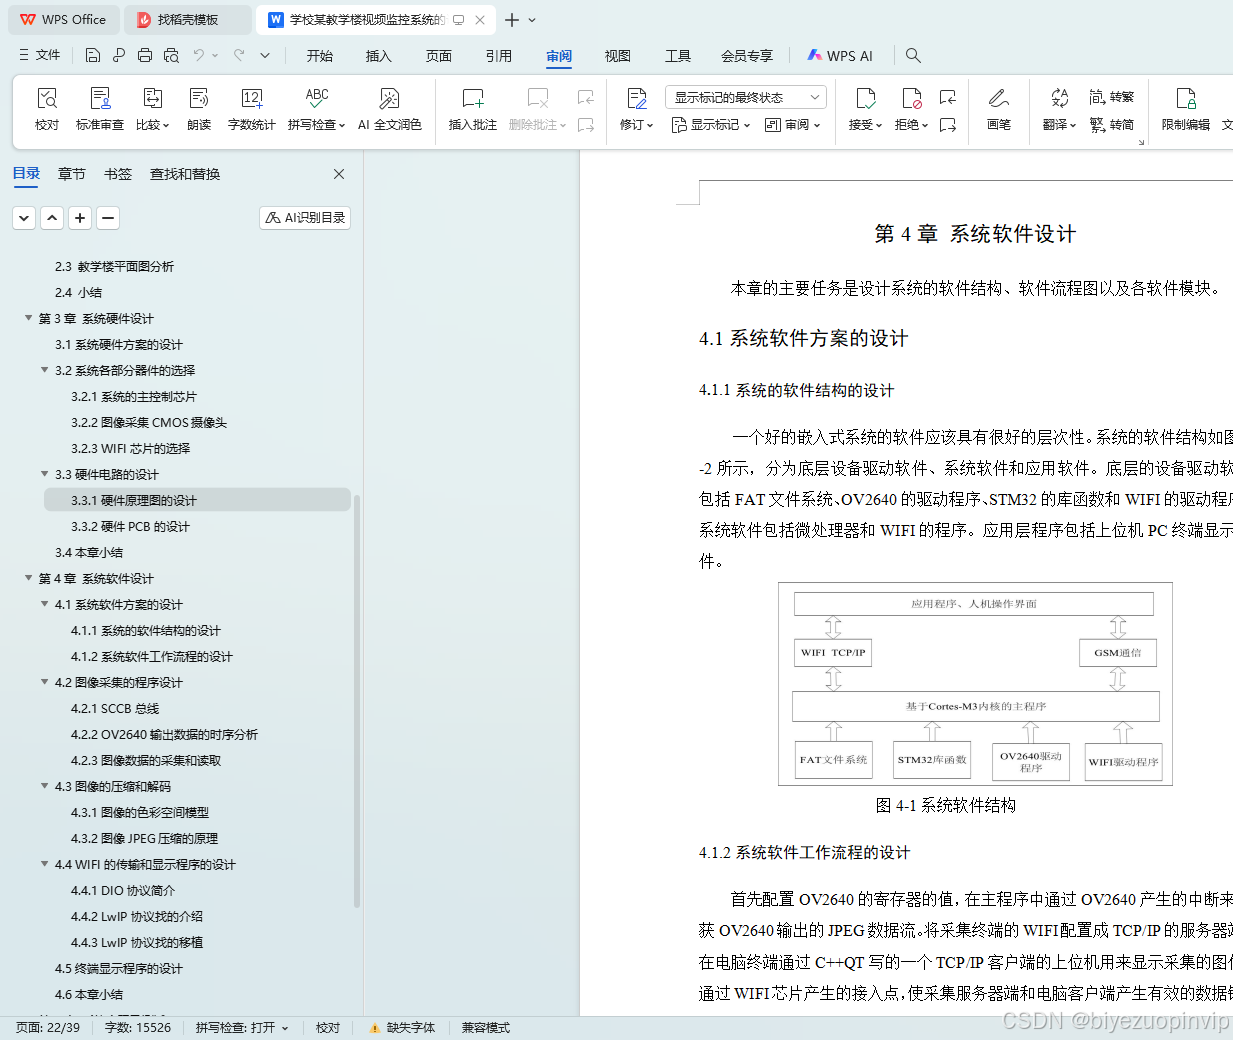Open the quick access customize chevron

coord(265,55)
